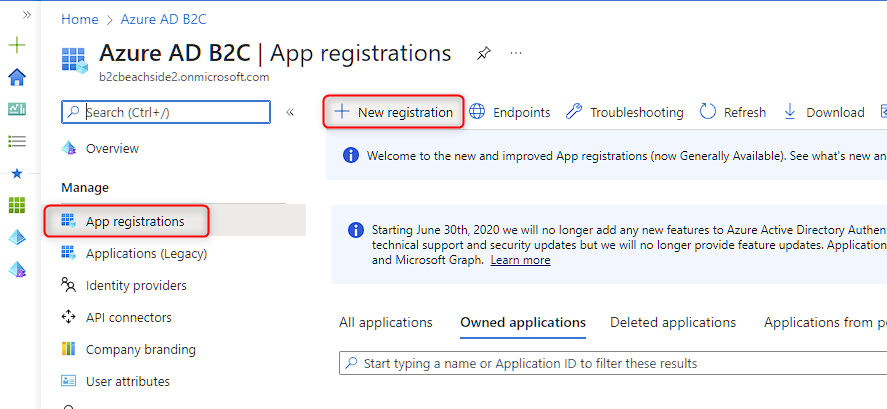
Task: Open Identity providers menu item
Action: tap(124, 286)
